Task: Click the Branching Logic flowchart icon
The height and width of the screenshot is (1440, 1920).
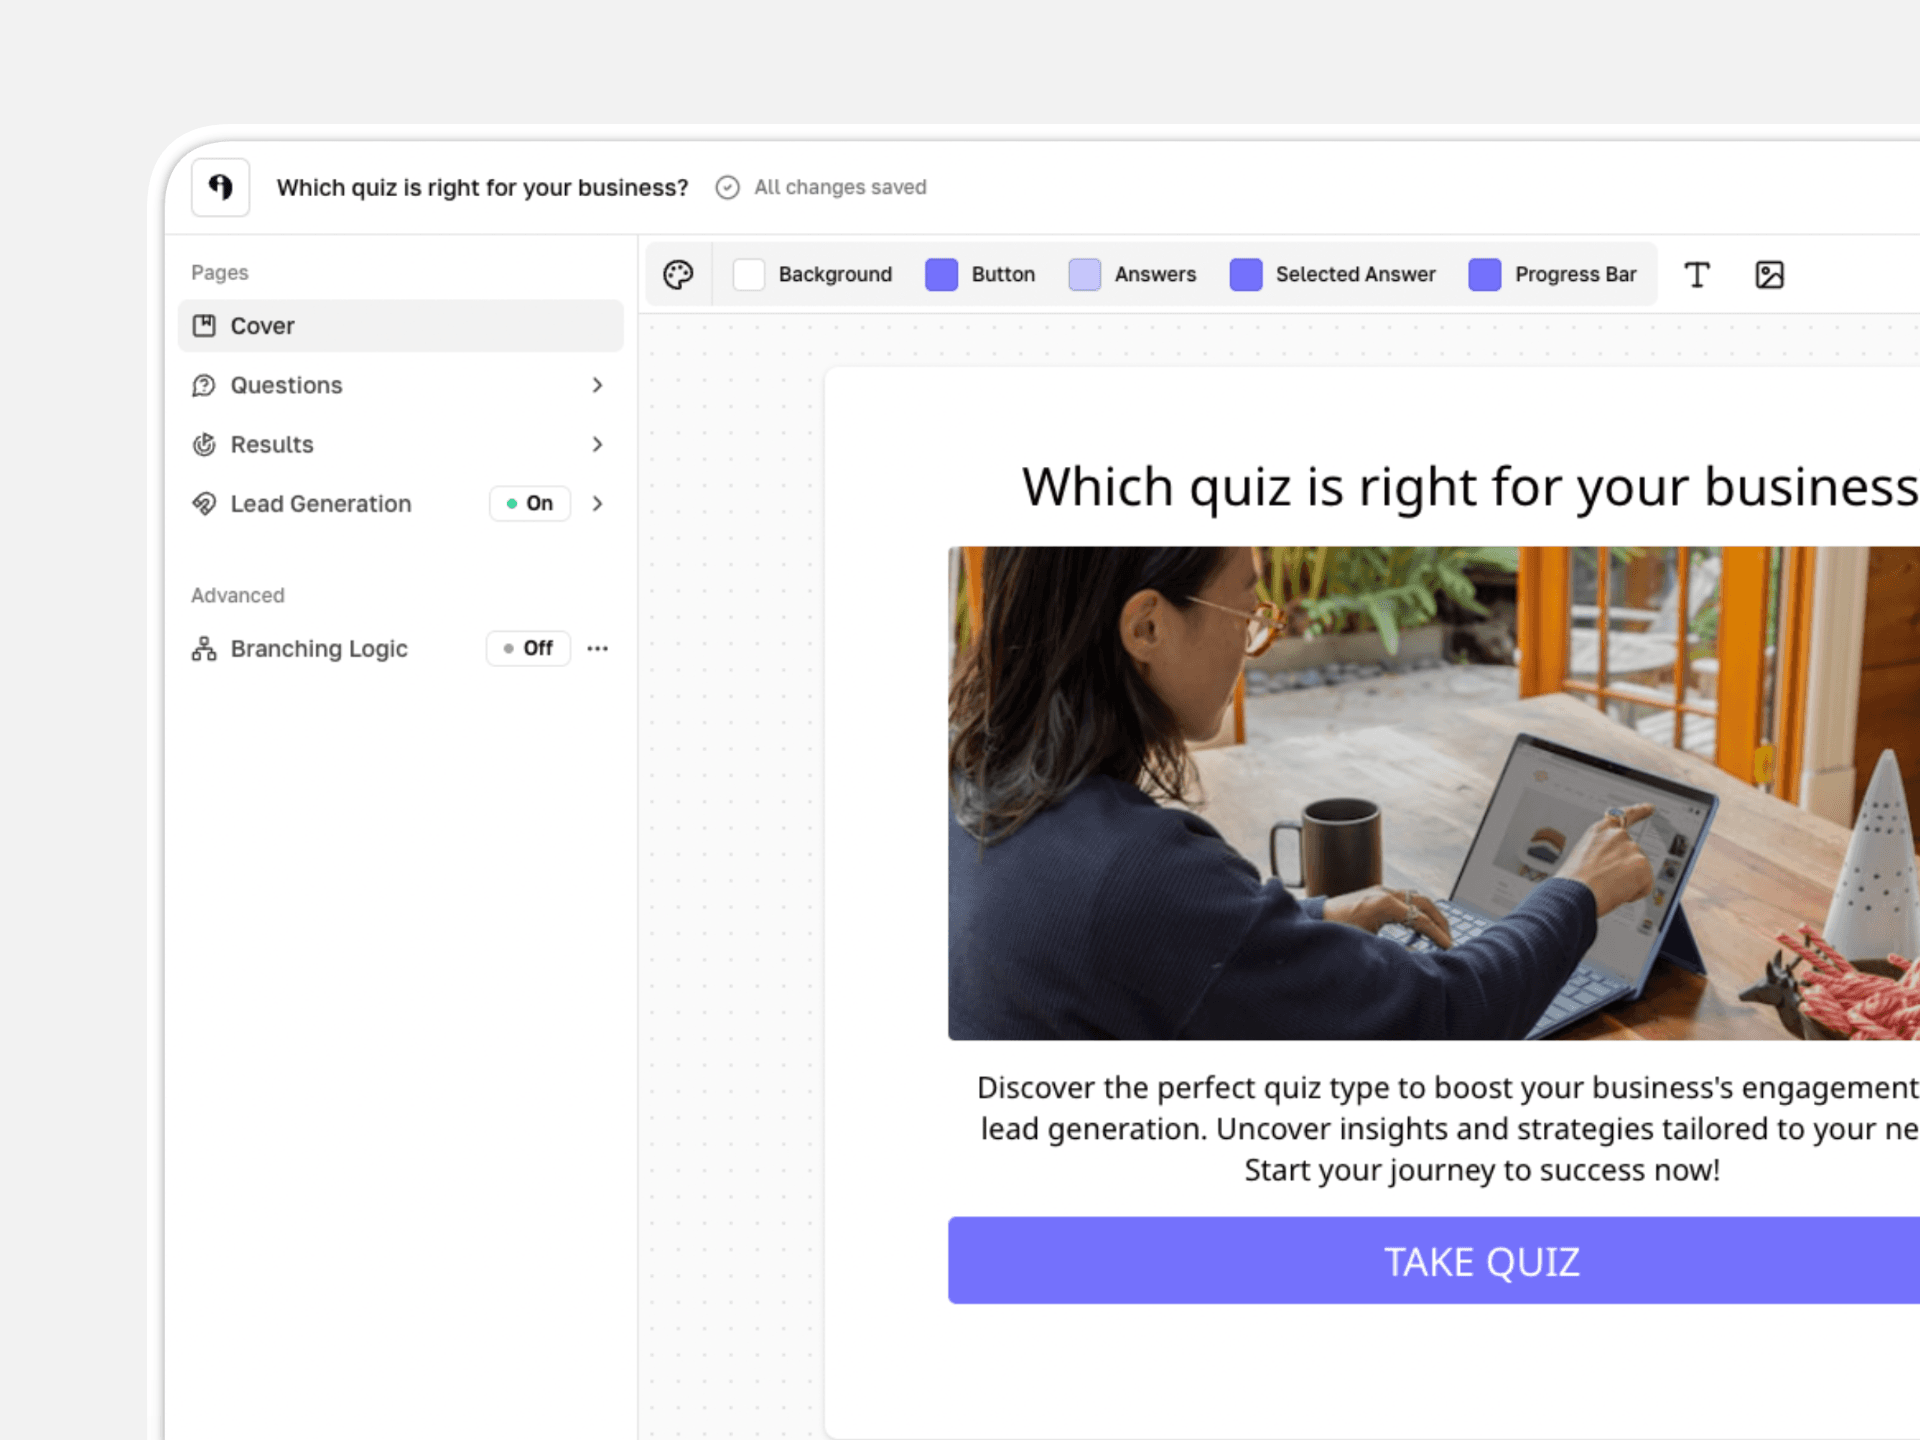Action: [x=202, y=648]
